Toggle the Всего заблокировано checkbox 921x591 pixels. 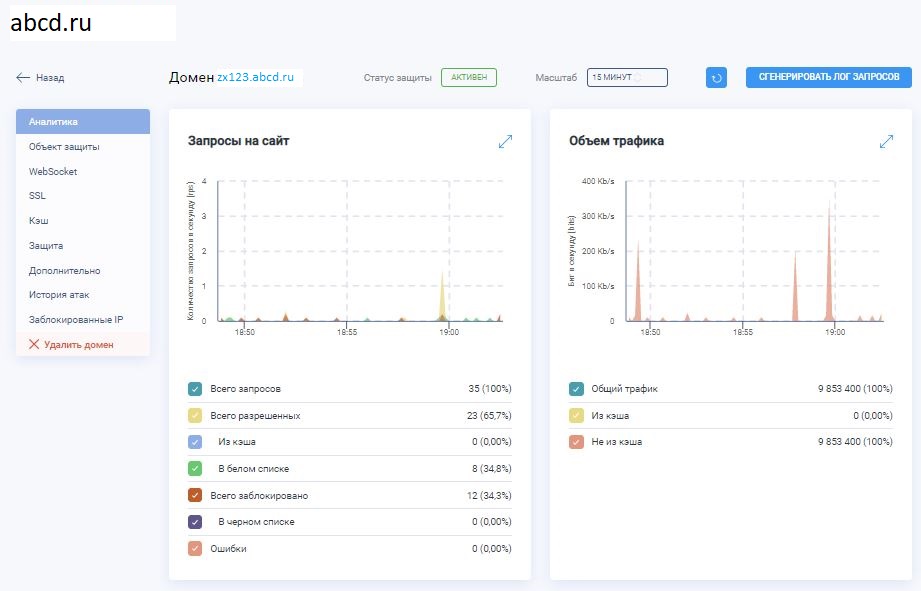point(195,495)
